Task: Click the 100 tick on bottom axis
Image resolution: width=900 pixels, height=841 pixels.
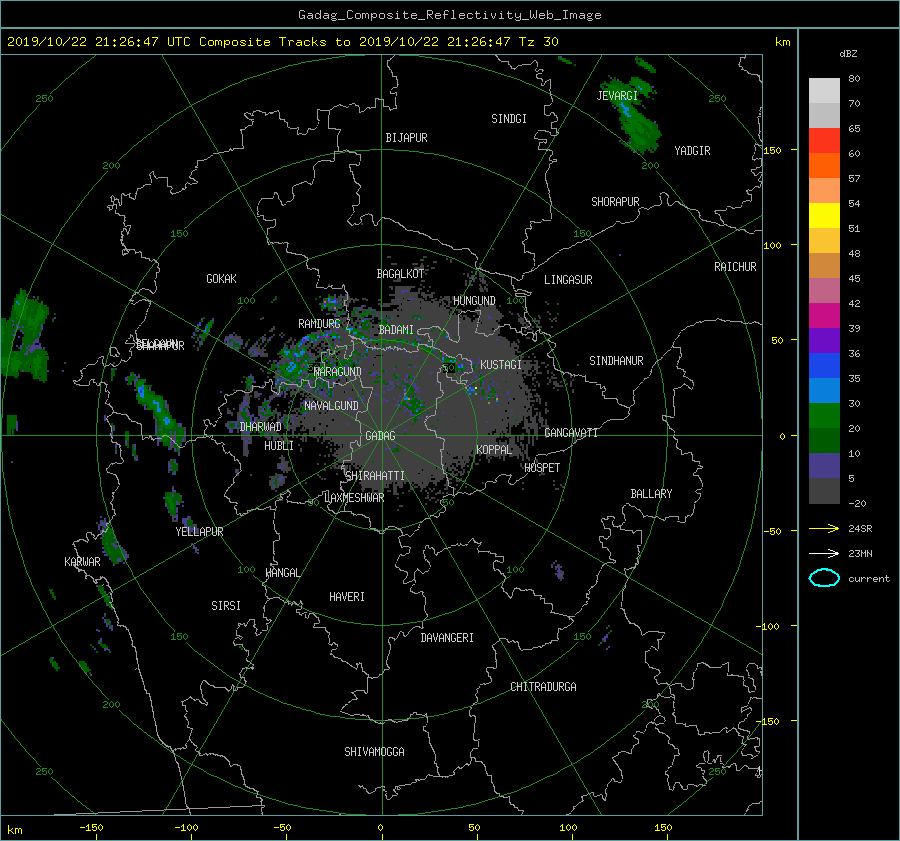Action: [x=568, y=828]
